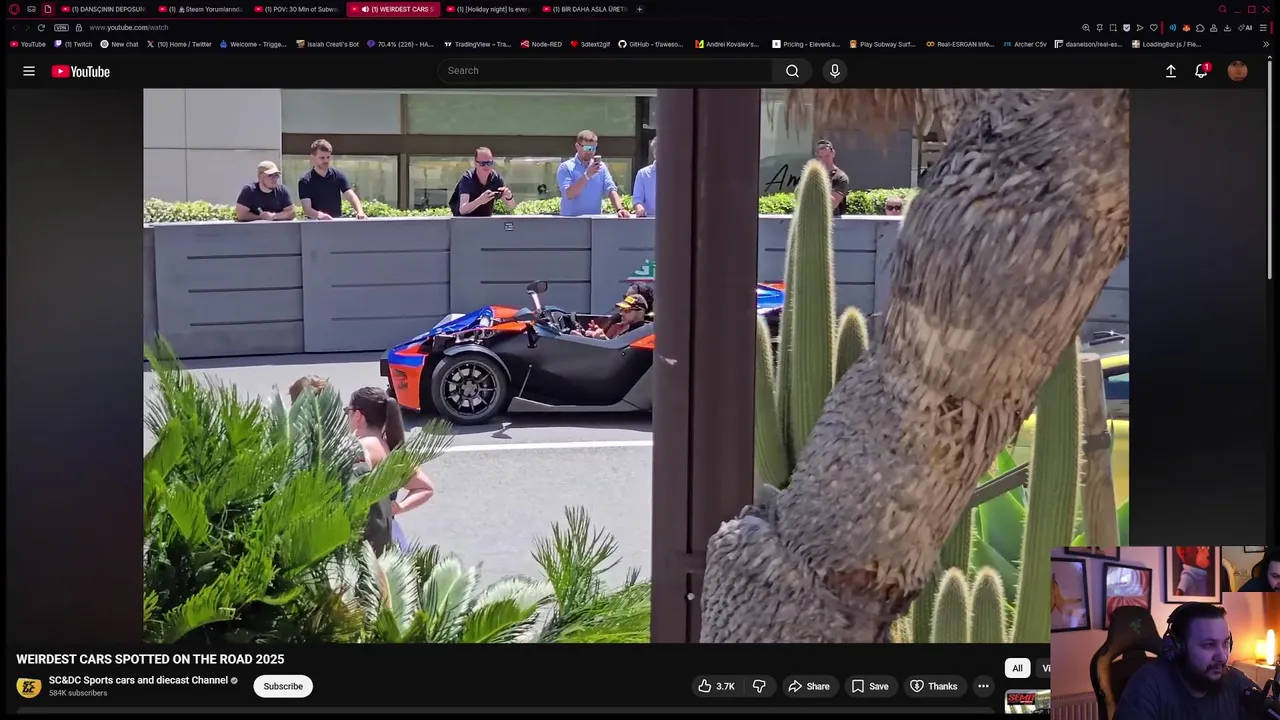Image resolution: width=1280 pixels, height=720 pixels.
Task: Toggle the VPN badge in address bar
Action: click(61, 27)
